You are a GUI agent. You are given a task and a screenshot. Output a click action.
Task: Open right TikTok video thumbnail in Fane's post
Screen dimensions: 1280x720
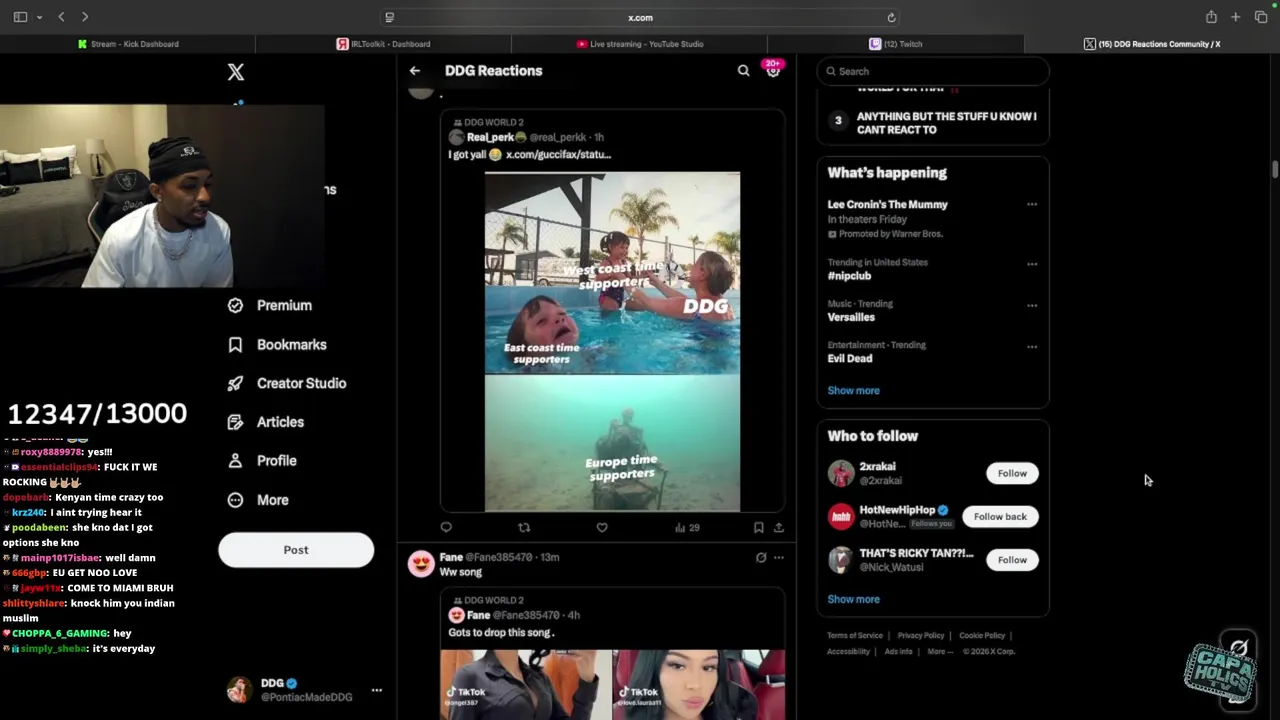699,685
